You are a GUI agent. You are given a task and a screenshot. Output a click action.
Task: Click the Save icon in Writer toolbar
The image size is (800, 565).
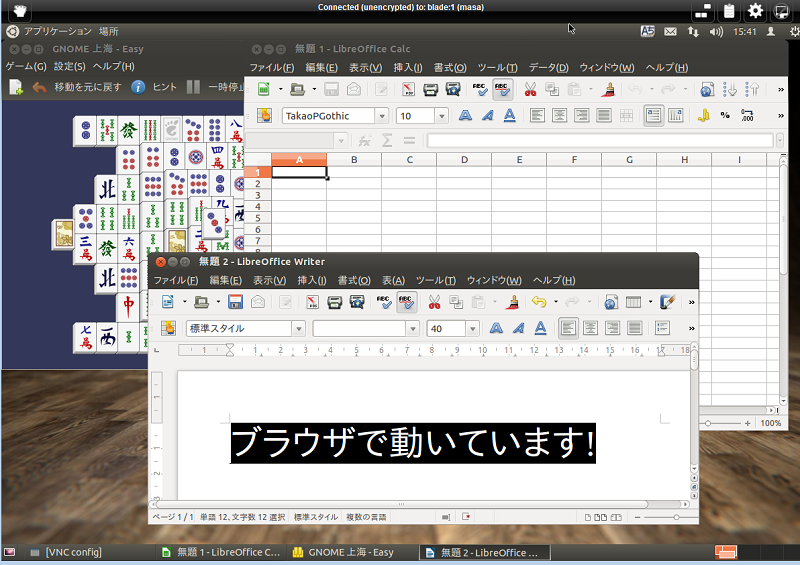235,302
